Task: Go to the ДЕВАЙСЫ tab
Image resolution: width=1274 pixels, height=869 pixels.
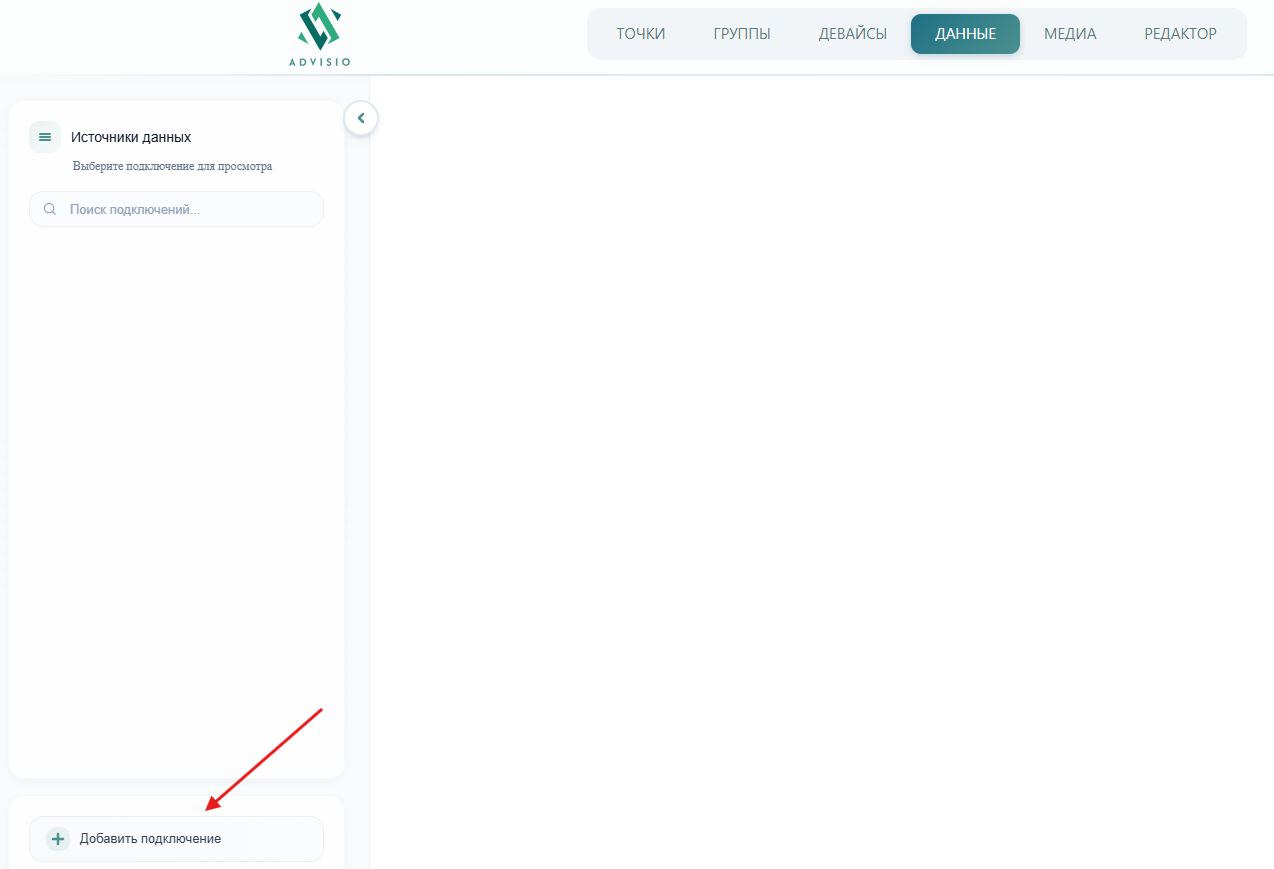Action: [x=852, y=34]
